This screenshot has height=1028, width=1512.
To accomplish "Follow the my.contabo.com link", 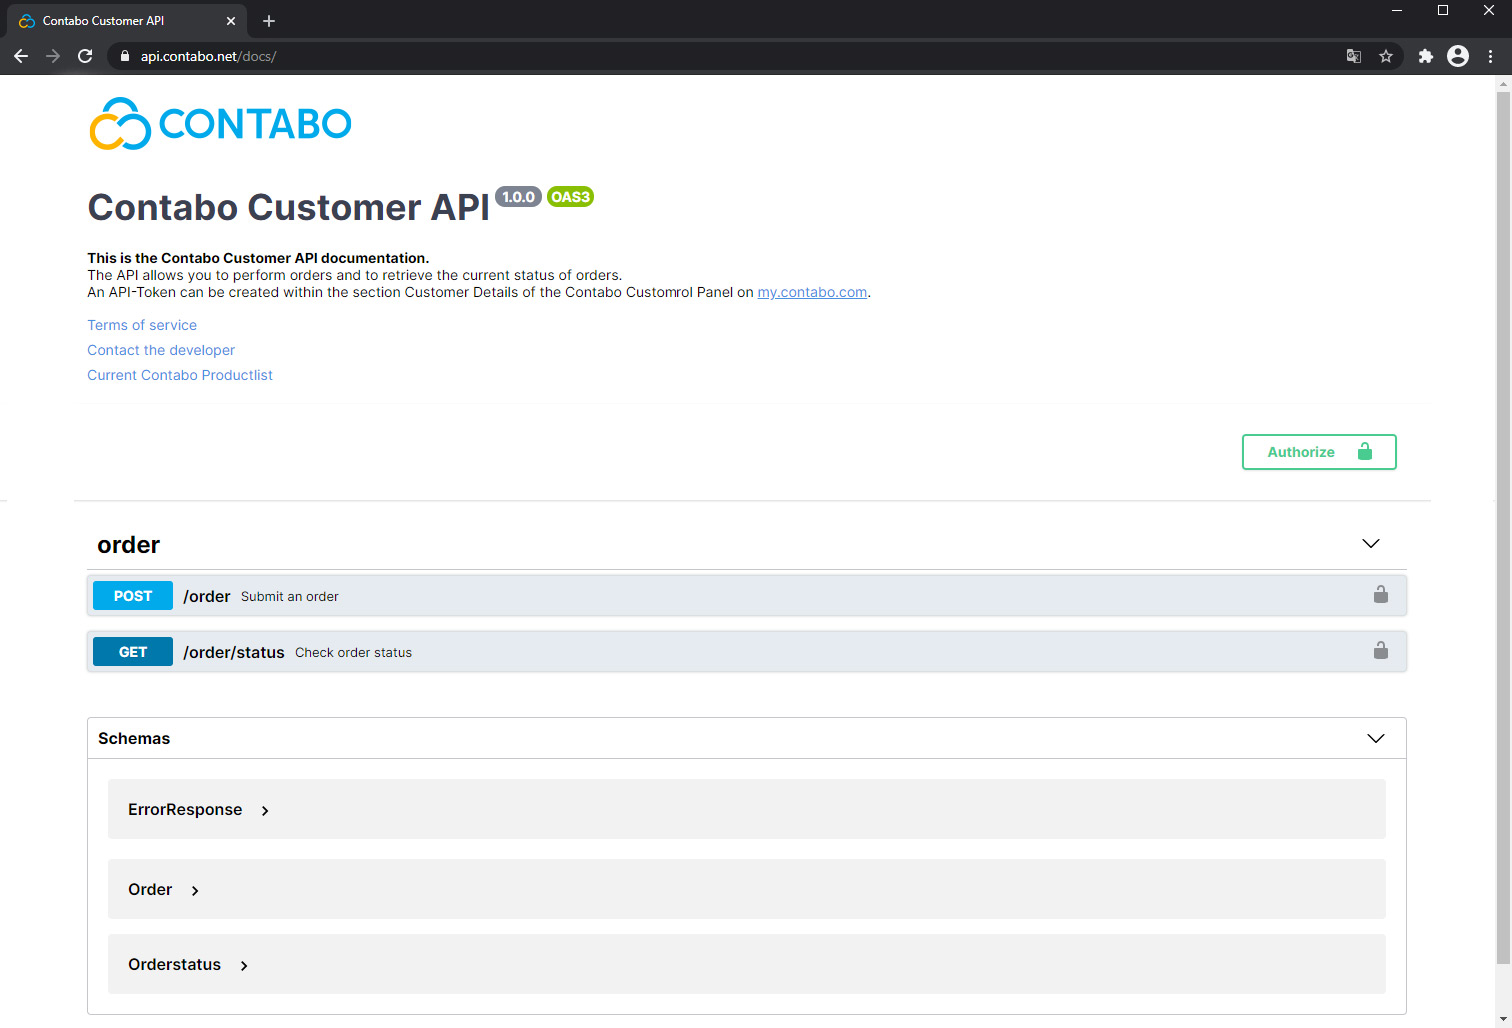I will pyautogui.click(x=812, y=292).
